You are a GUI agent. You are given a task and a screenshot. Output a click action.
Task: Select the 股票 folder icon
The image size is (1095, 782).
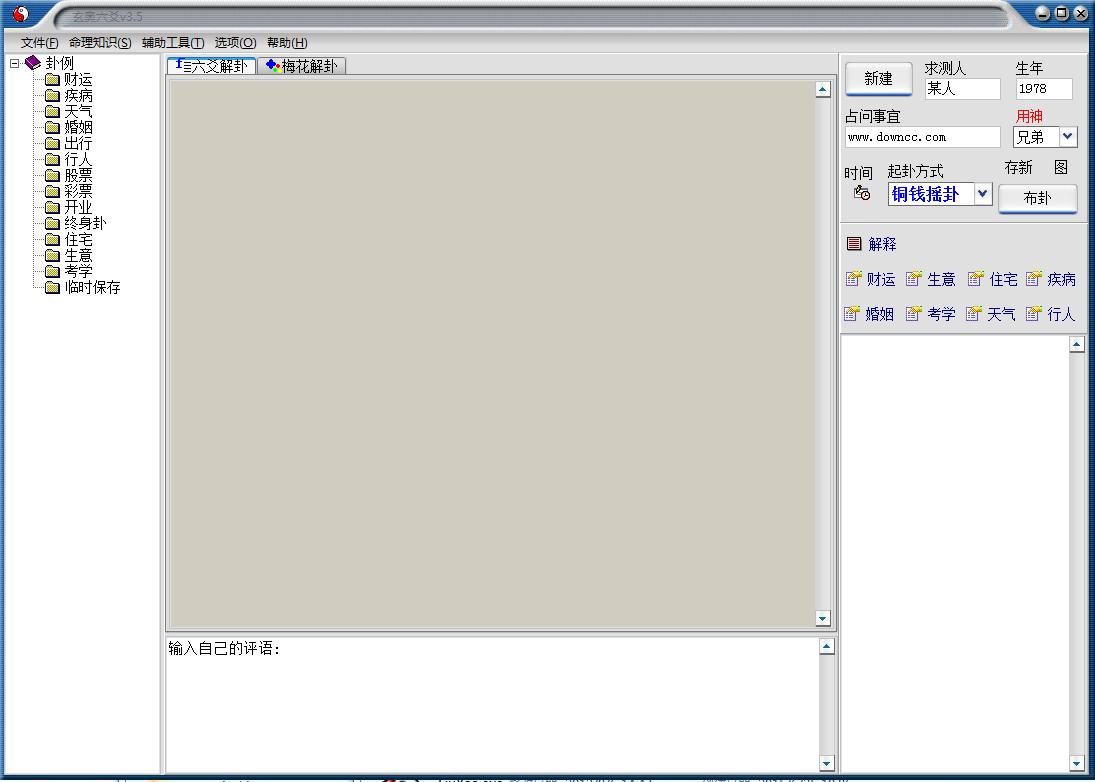pos(52,175)
